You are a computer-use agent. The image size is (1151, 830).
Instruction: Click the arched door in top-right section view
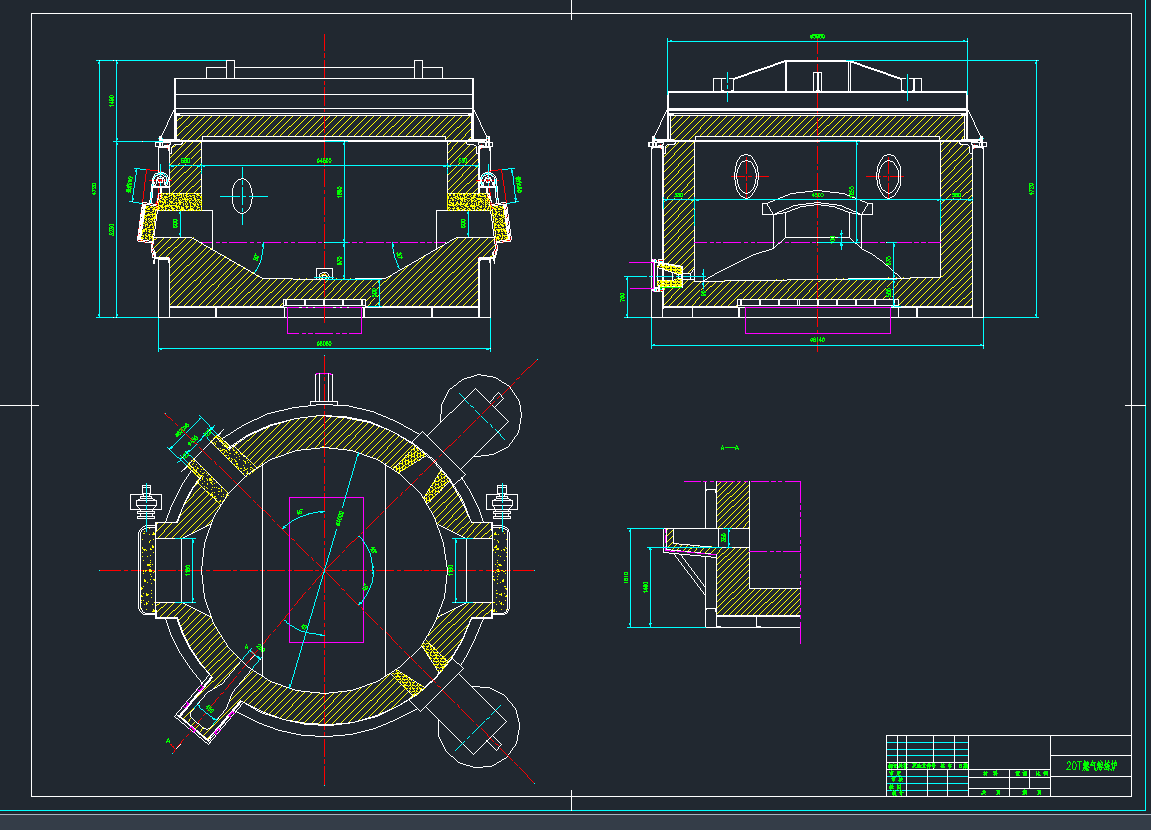(818, 207)
